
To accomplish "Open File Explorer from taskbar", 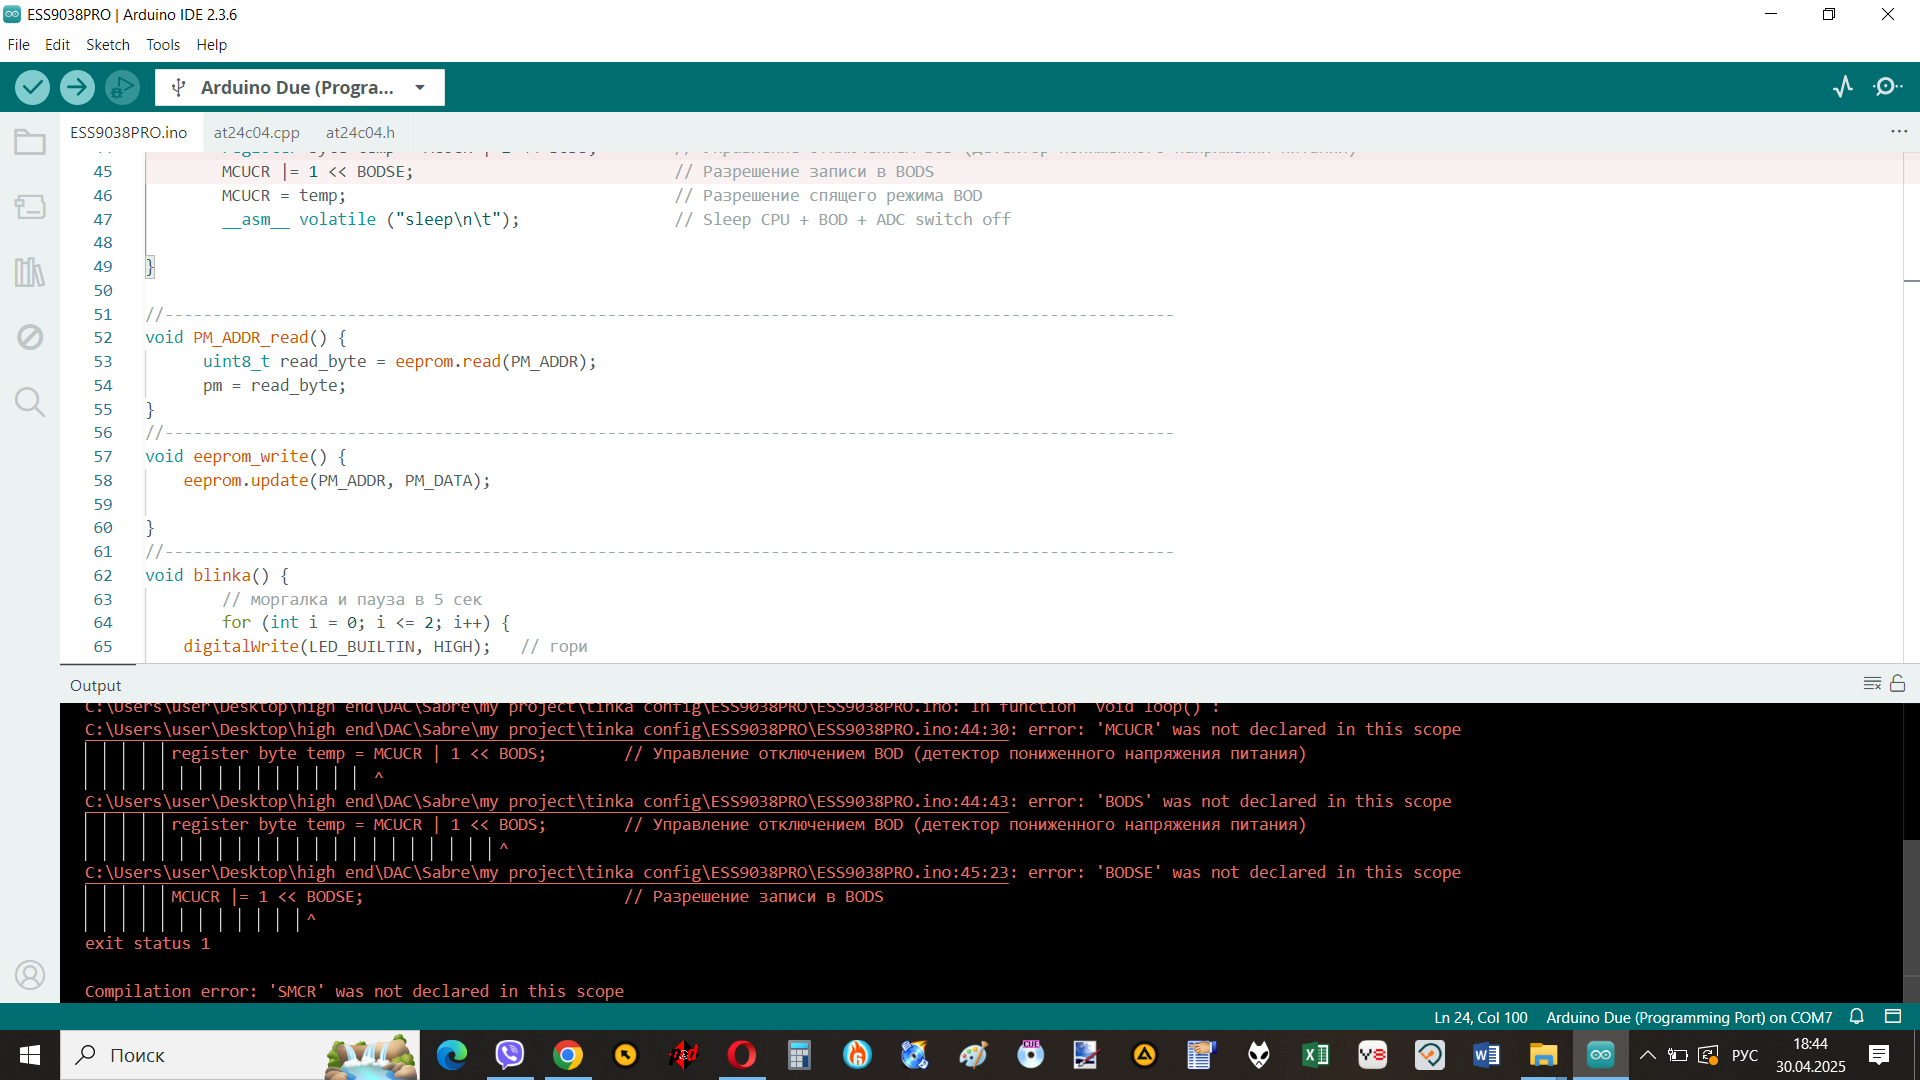I will 1543,1055.
